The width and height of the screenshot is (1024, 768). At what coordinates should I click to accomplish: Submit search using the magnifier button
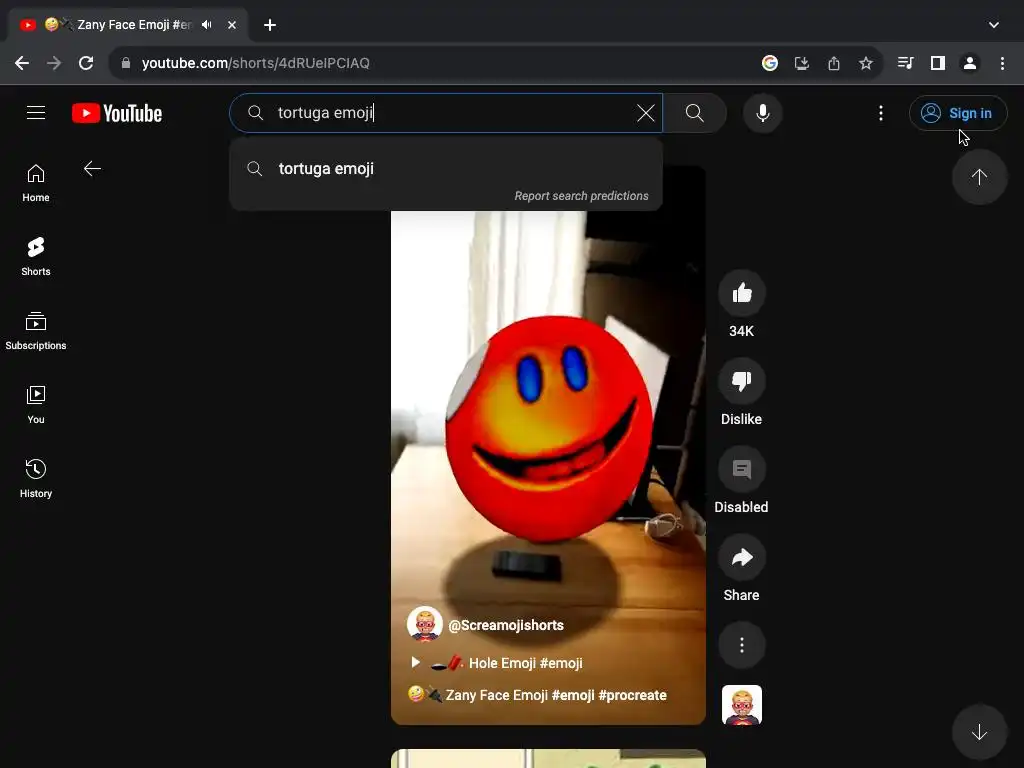695,113
